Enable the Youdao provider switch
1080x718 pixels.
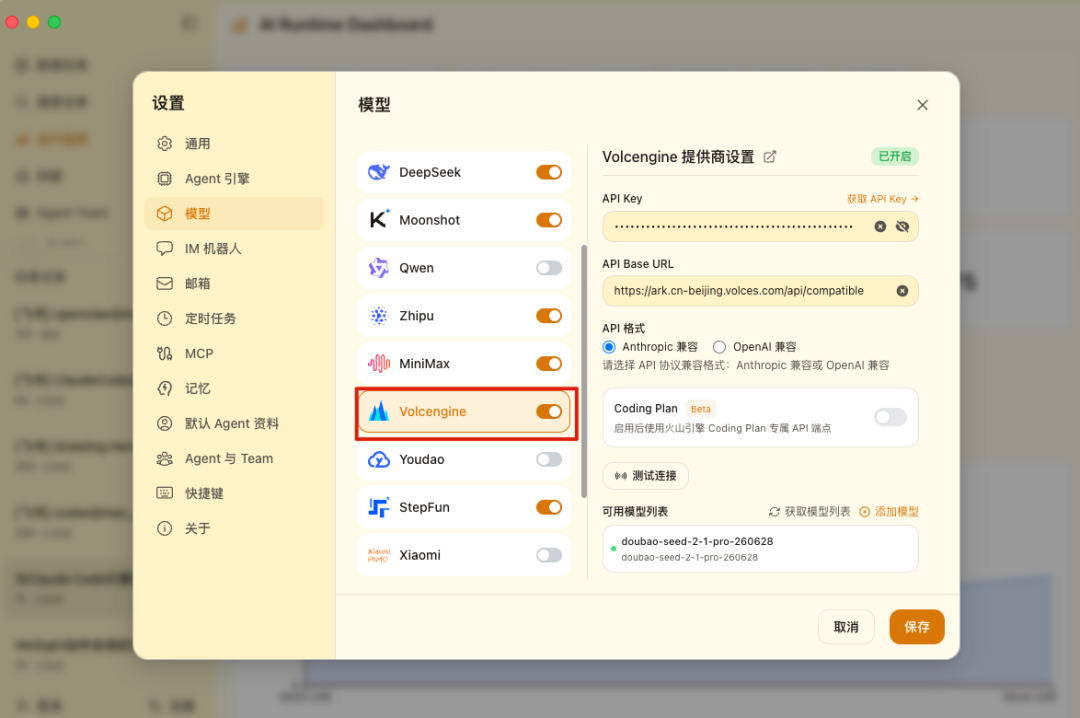(549, 460)
